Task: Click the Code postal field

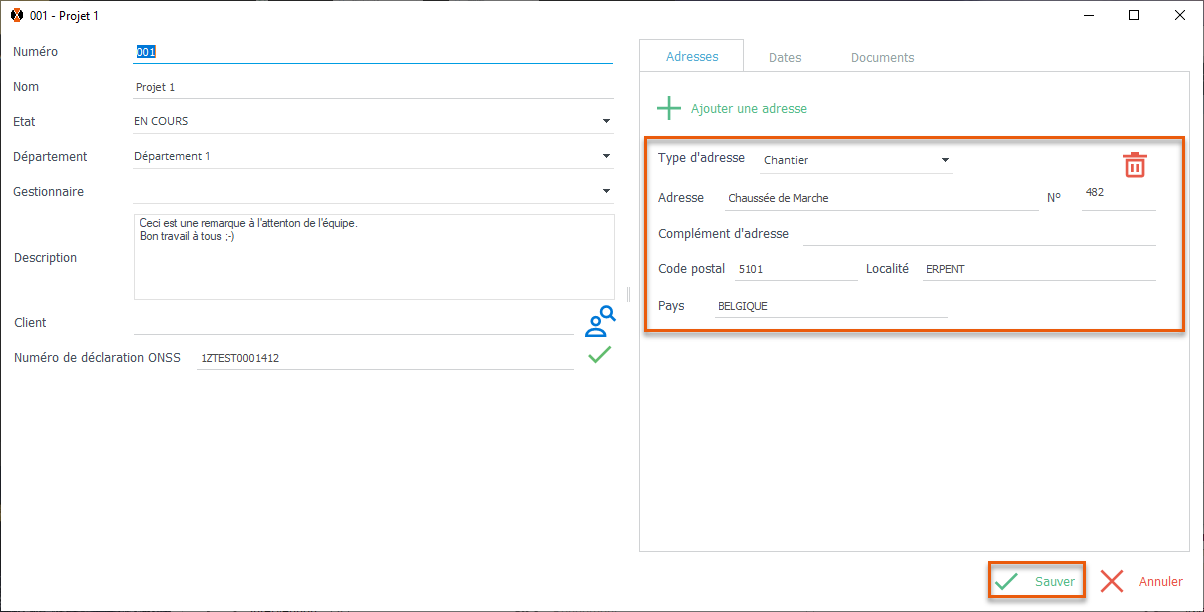Action: (x=794, y=270)
